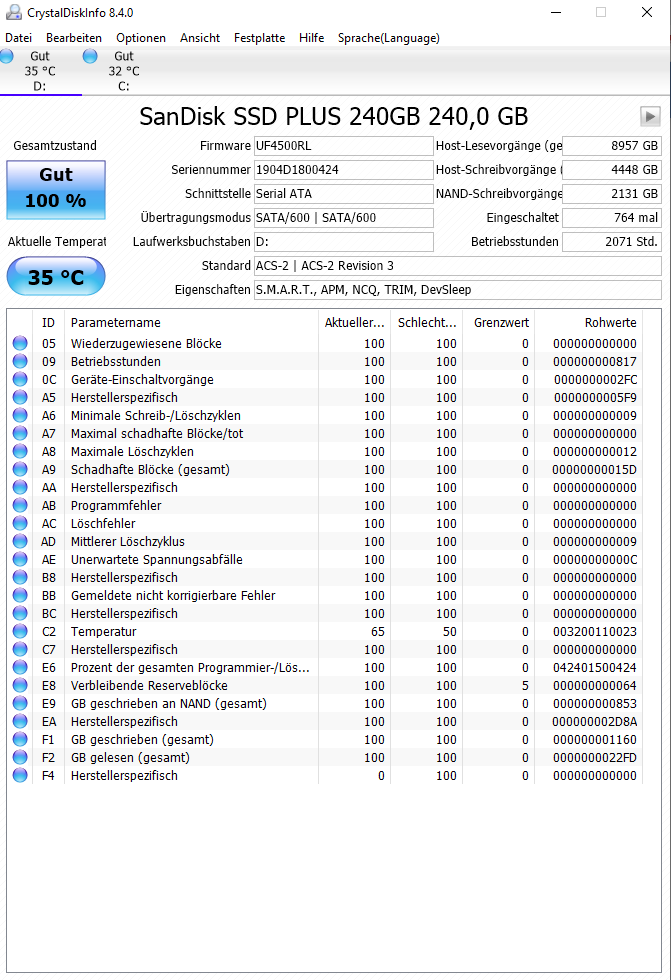Click the CrystalDiskInfo app icon in title bar
Screen dimensions: 671x980
pos(13,12)
